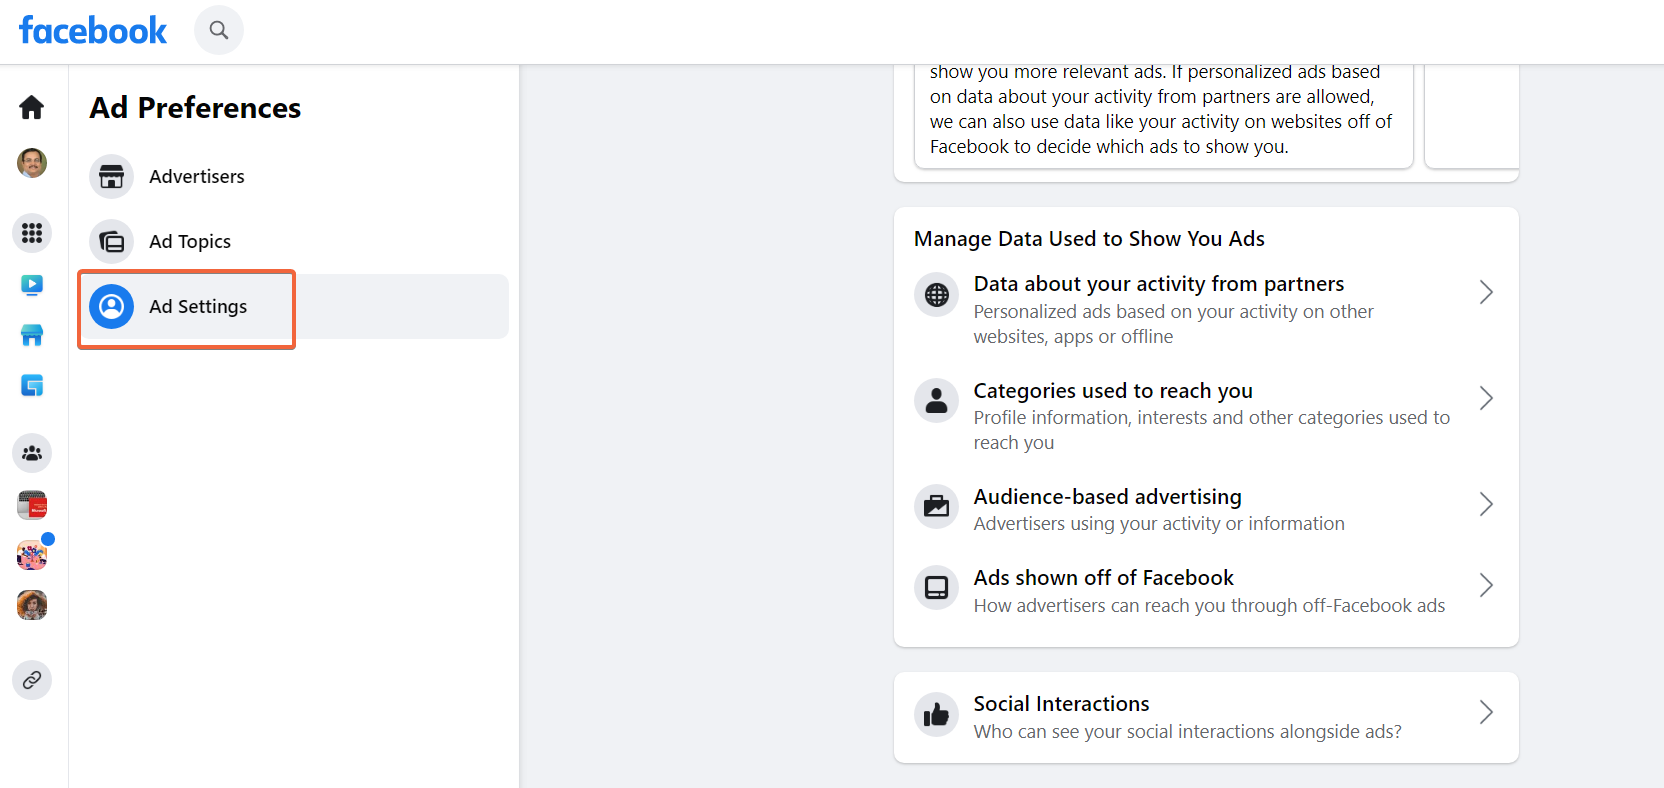1664x788 pixels.
Task: Click picture-card icon beside Audience-based advertising
Action: click(x=937, y=505)
